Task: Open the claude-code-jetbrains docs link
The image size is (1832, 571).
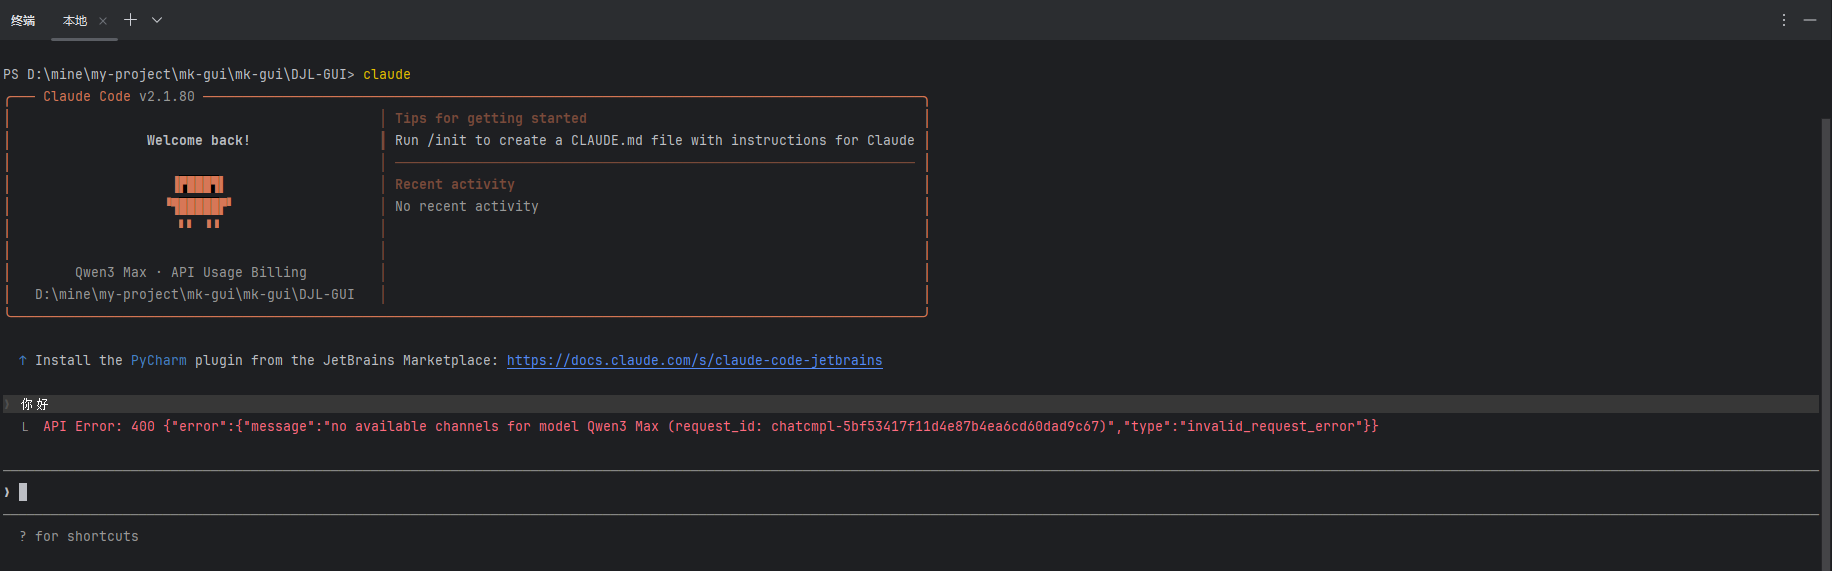Action: [694, 360]
